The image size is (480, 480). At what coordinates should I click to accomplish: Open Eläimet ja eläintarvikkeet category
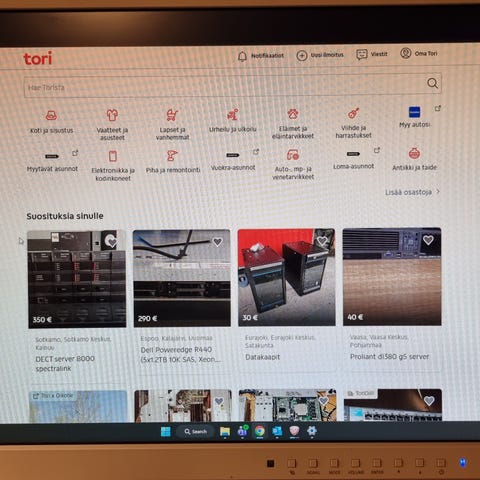click(293, 123)
